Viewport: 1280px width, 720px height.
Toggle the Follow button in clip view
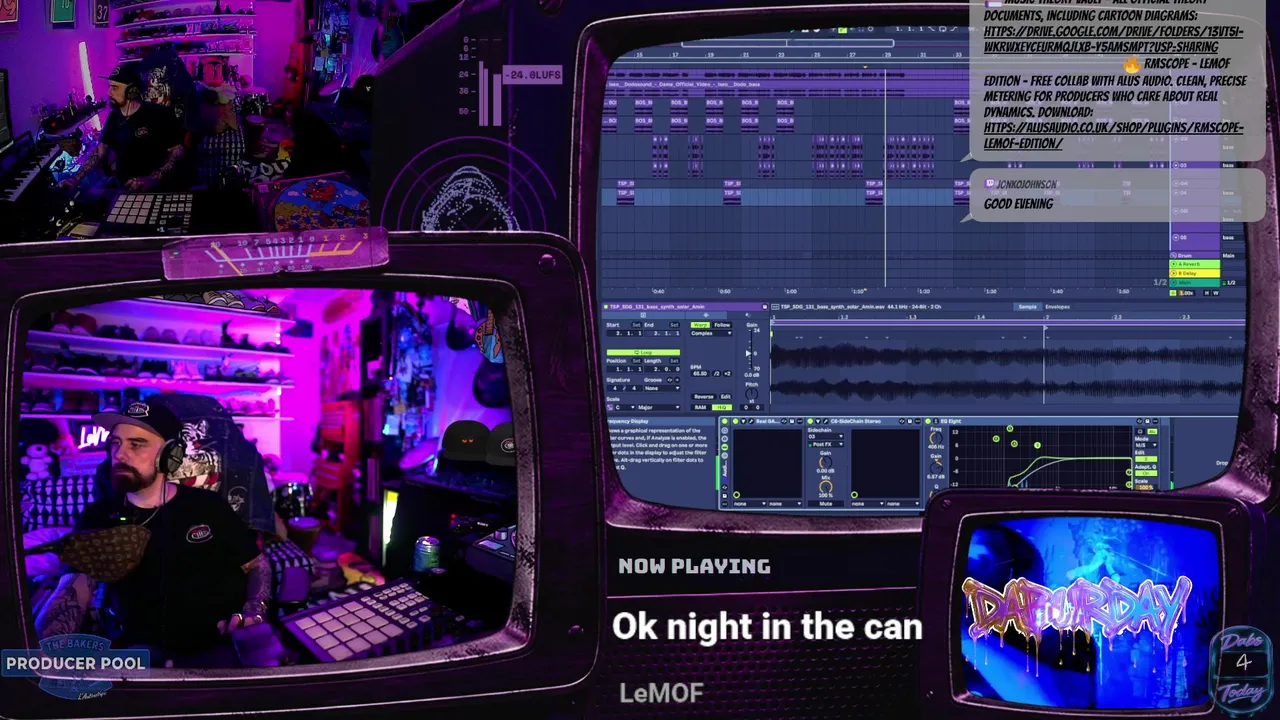click(722, 325)
